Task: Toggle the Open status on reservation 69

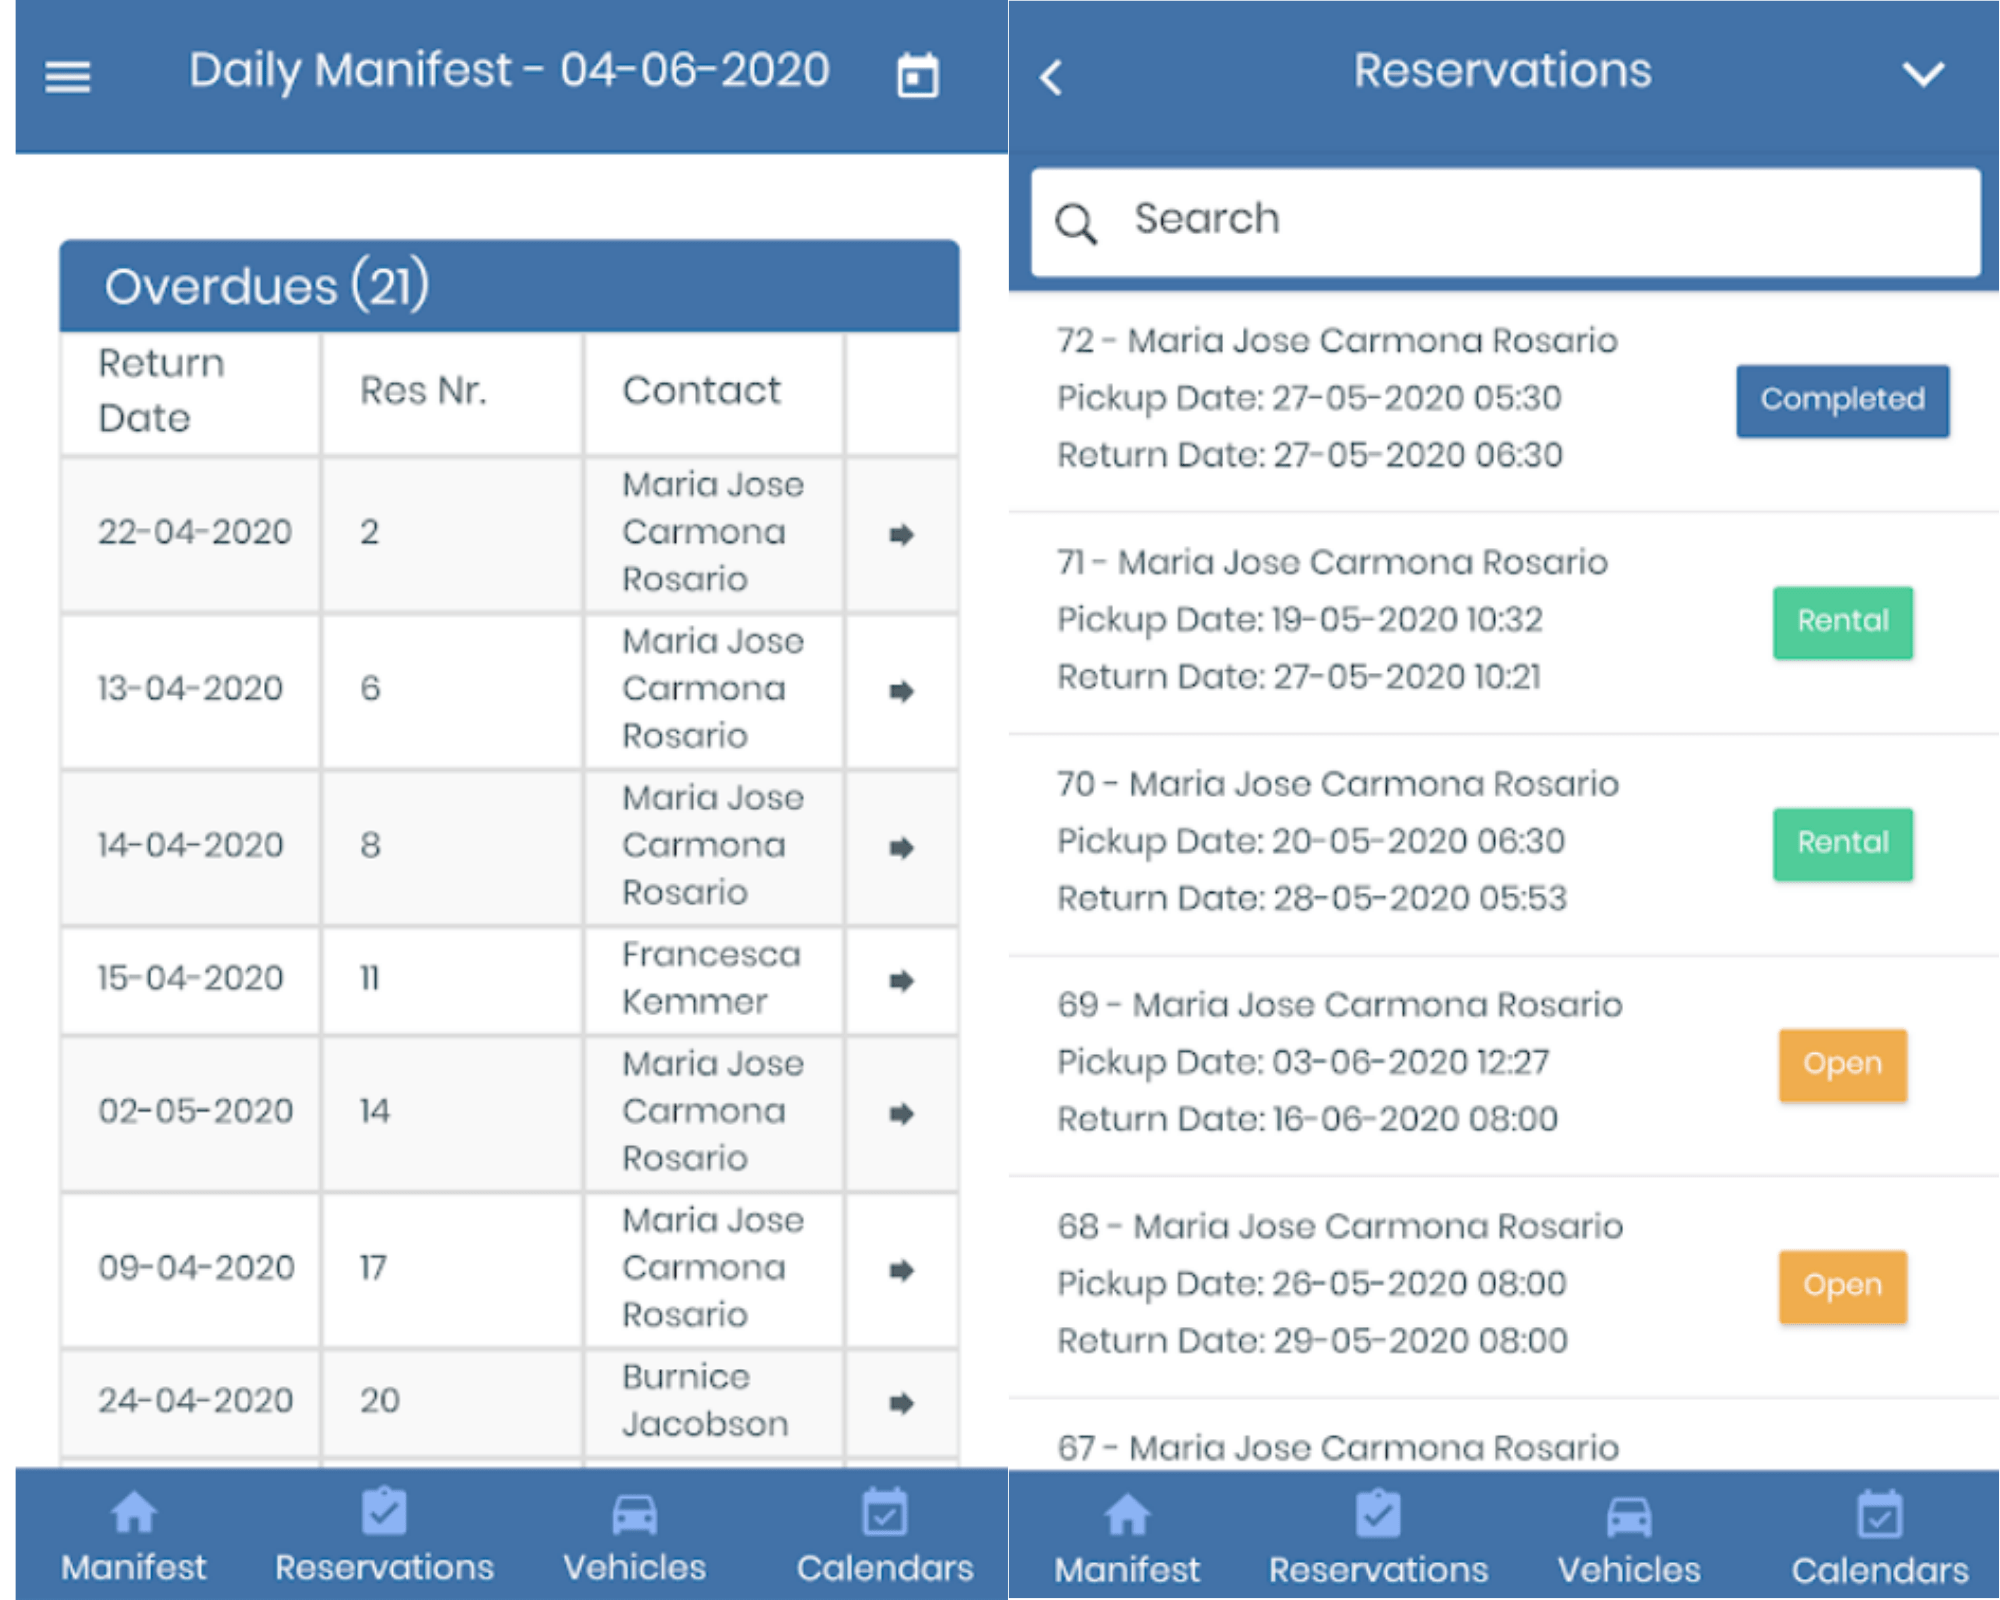Action: [1841, 1063]
